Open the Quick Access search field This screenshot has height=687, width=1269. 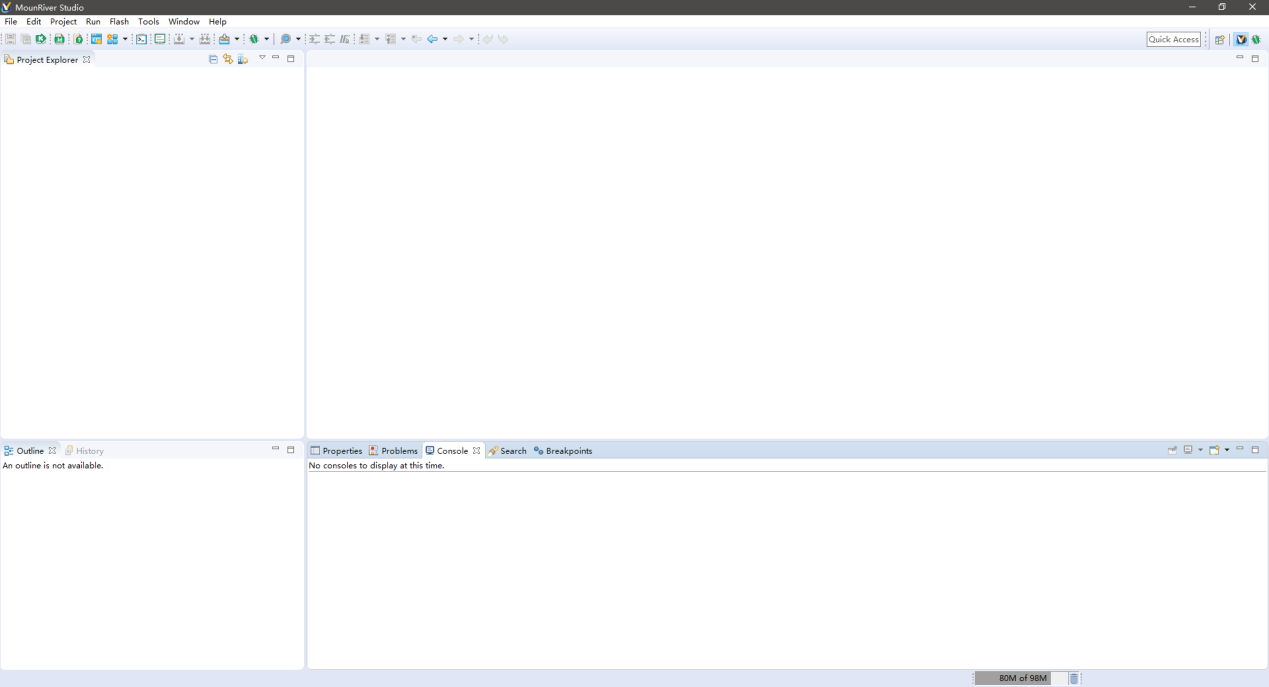(x=1174, y=39)
